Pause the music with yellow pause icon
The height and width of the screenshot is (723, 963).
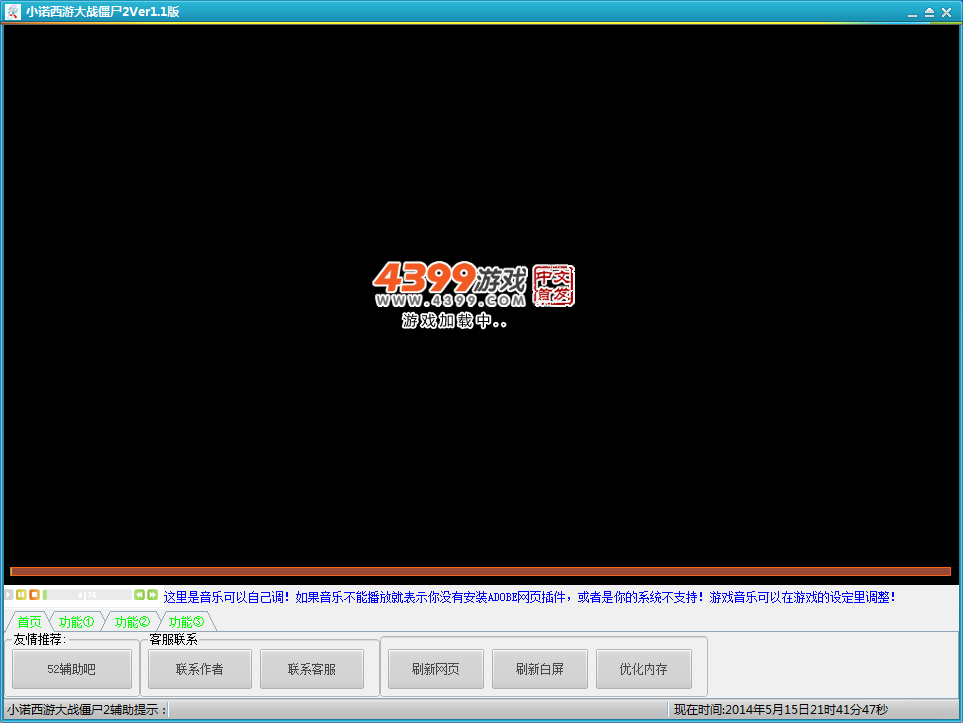[x=21, y=595]
